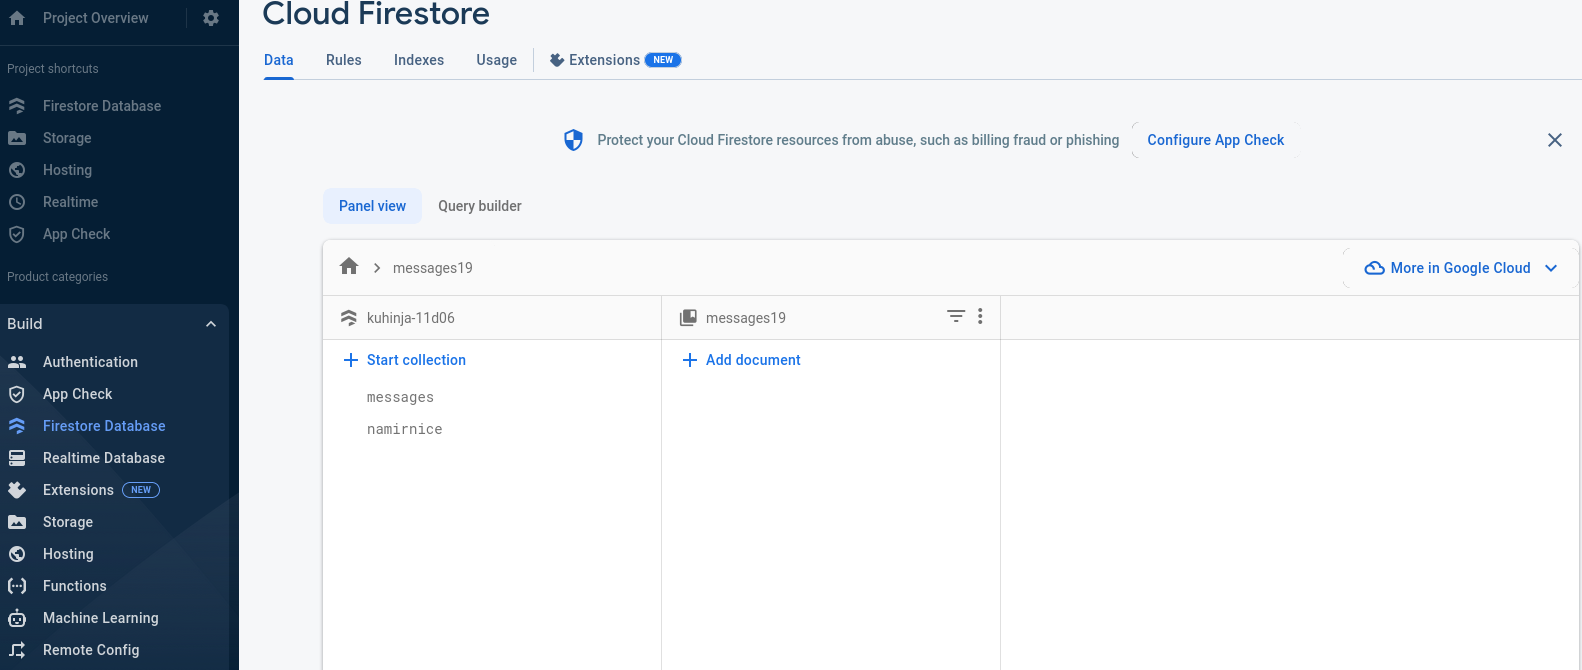Image resolution: width=1582 pixels, height=670 pixels.
Task: Open Functions under Build
Action: tap(74, 586)
